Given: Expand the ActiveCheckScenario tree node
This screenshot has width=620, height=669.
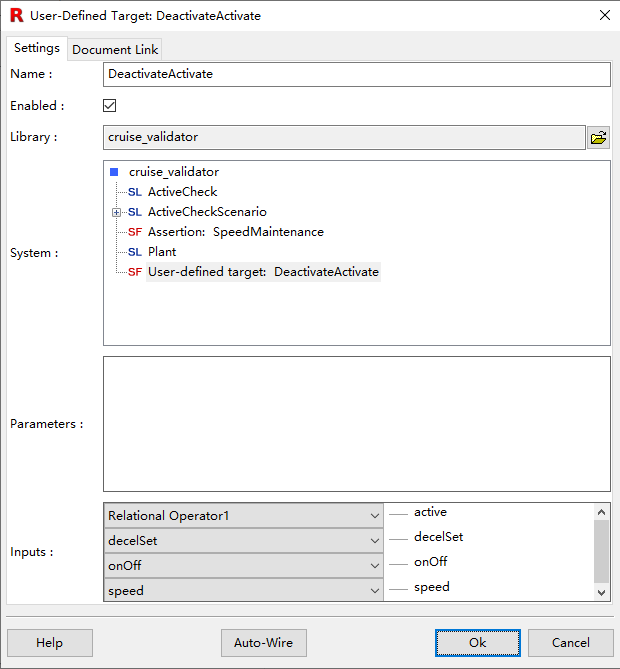Looking at the screenshot, I should pyautogui.click(x=116, y=212).
